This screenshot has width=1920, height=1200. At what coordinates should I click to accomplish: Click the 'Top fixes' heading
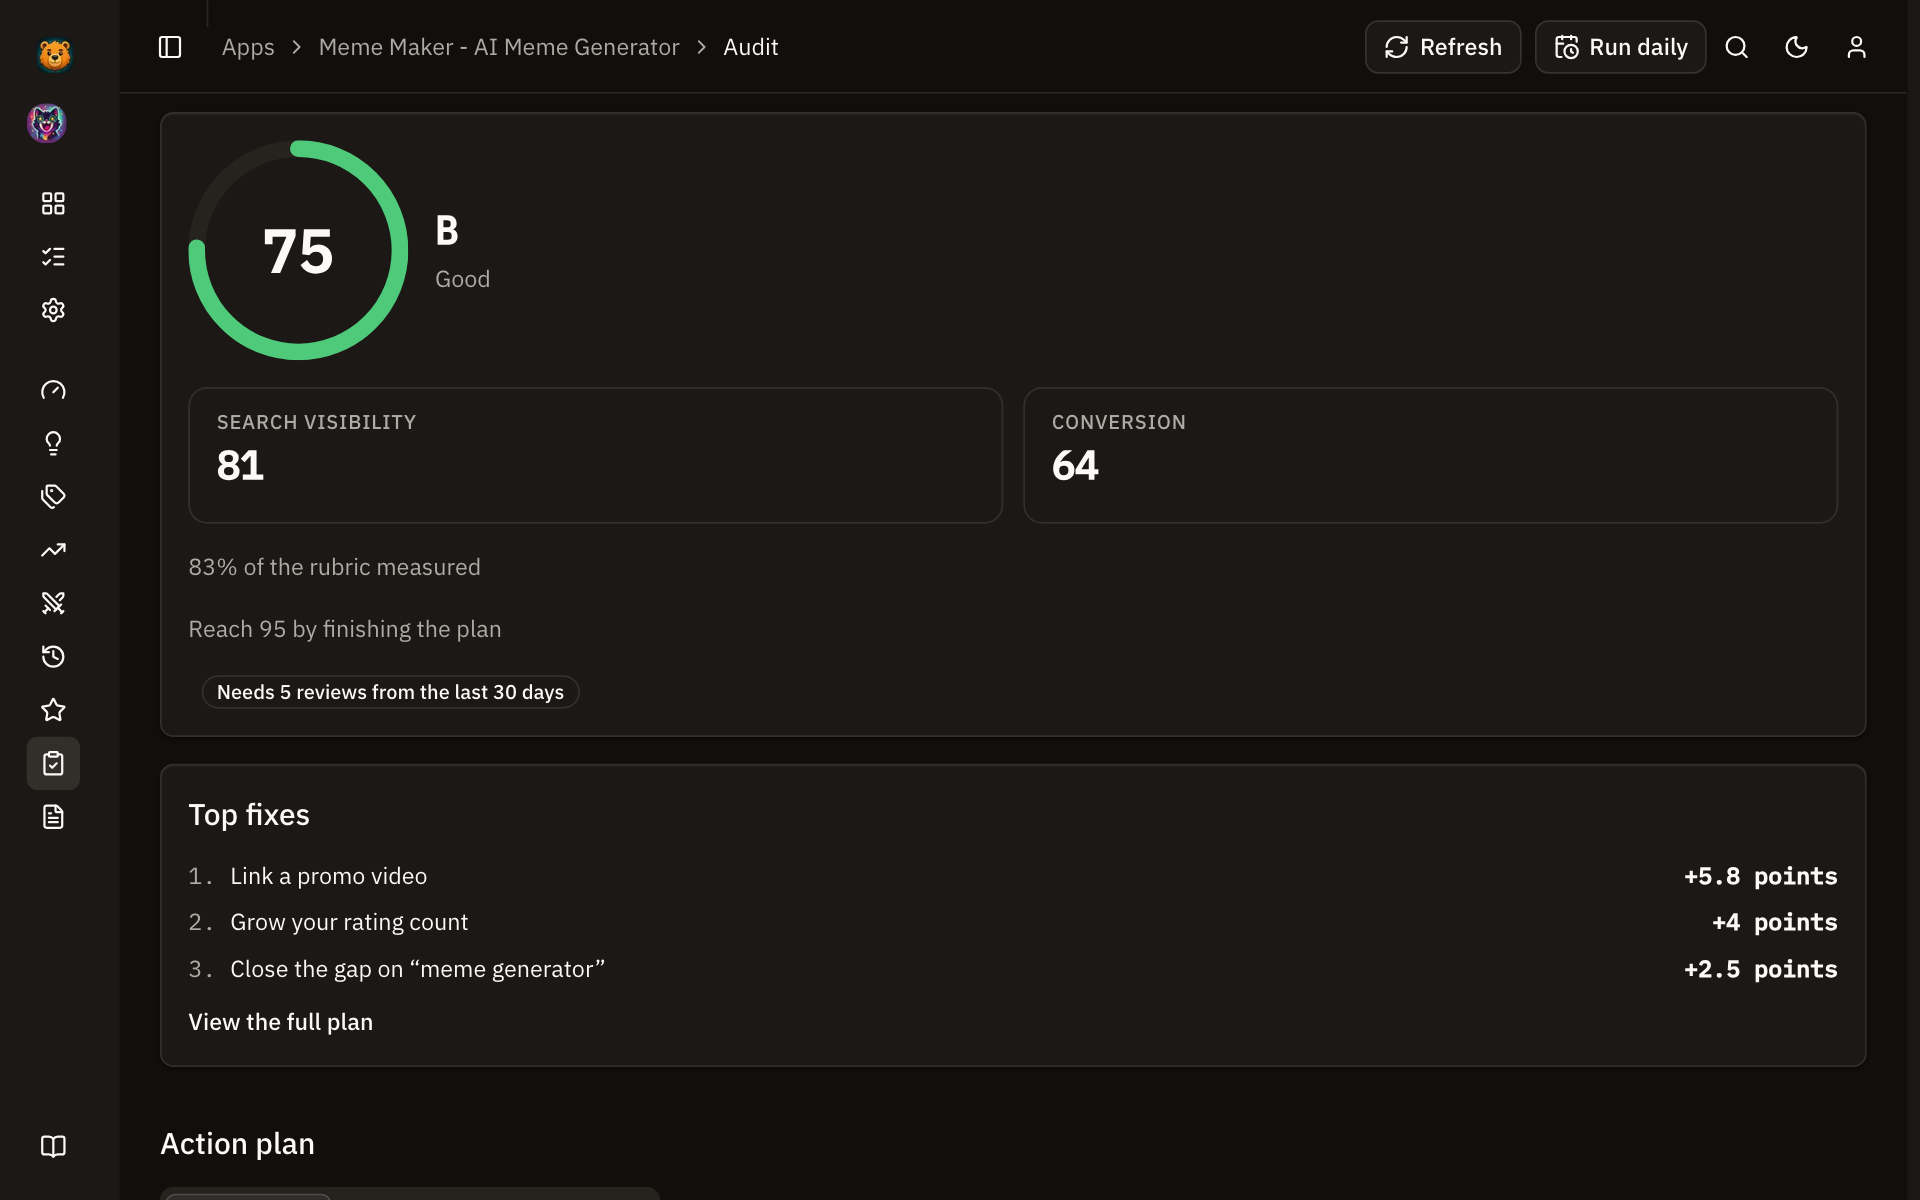point(249,815)
